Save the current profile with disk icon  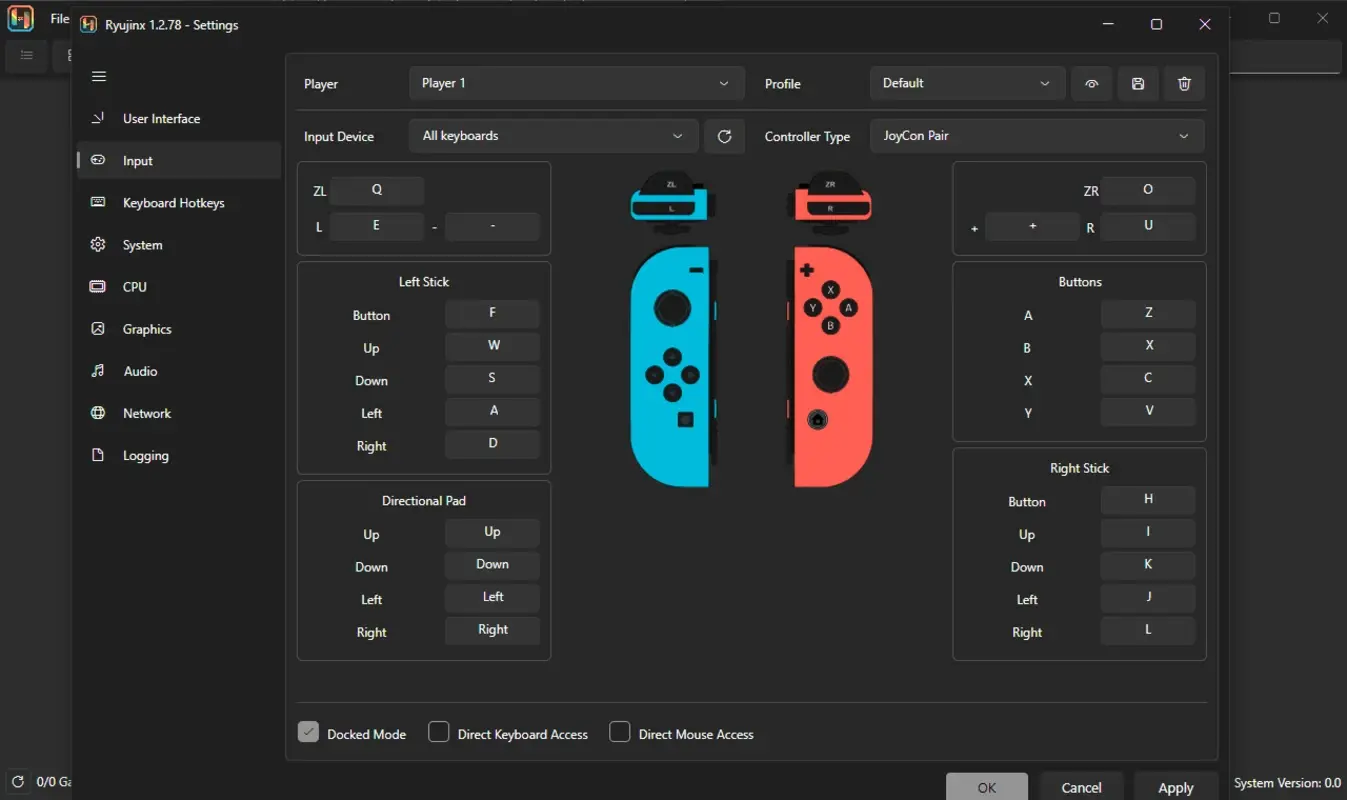[1137, 83]
